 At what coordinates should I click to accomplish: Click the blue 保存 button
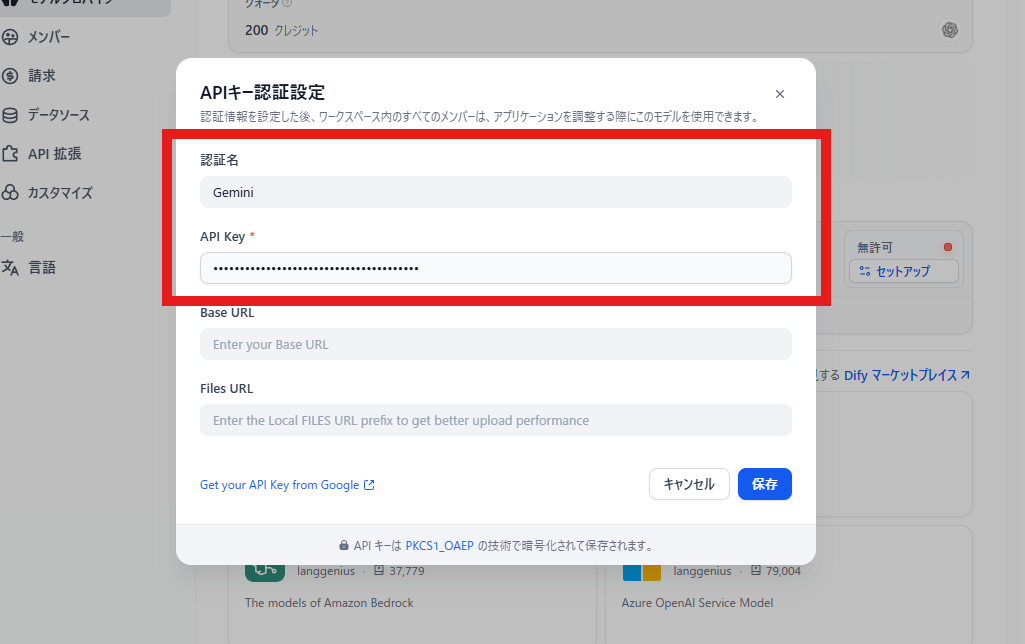click(764, 484)
